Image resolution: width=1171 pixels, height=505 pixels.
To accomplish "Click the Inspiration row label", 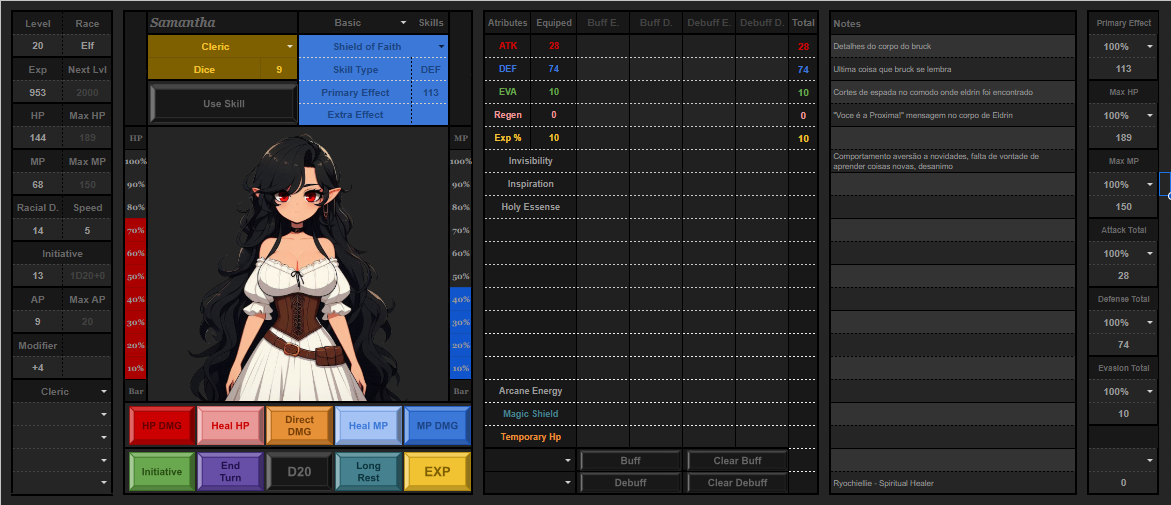I will [x=530, y=184].
